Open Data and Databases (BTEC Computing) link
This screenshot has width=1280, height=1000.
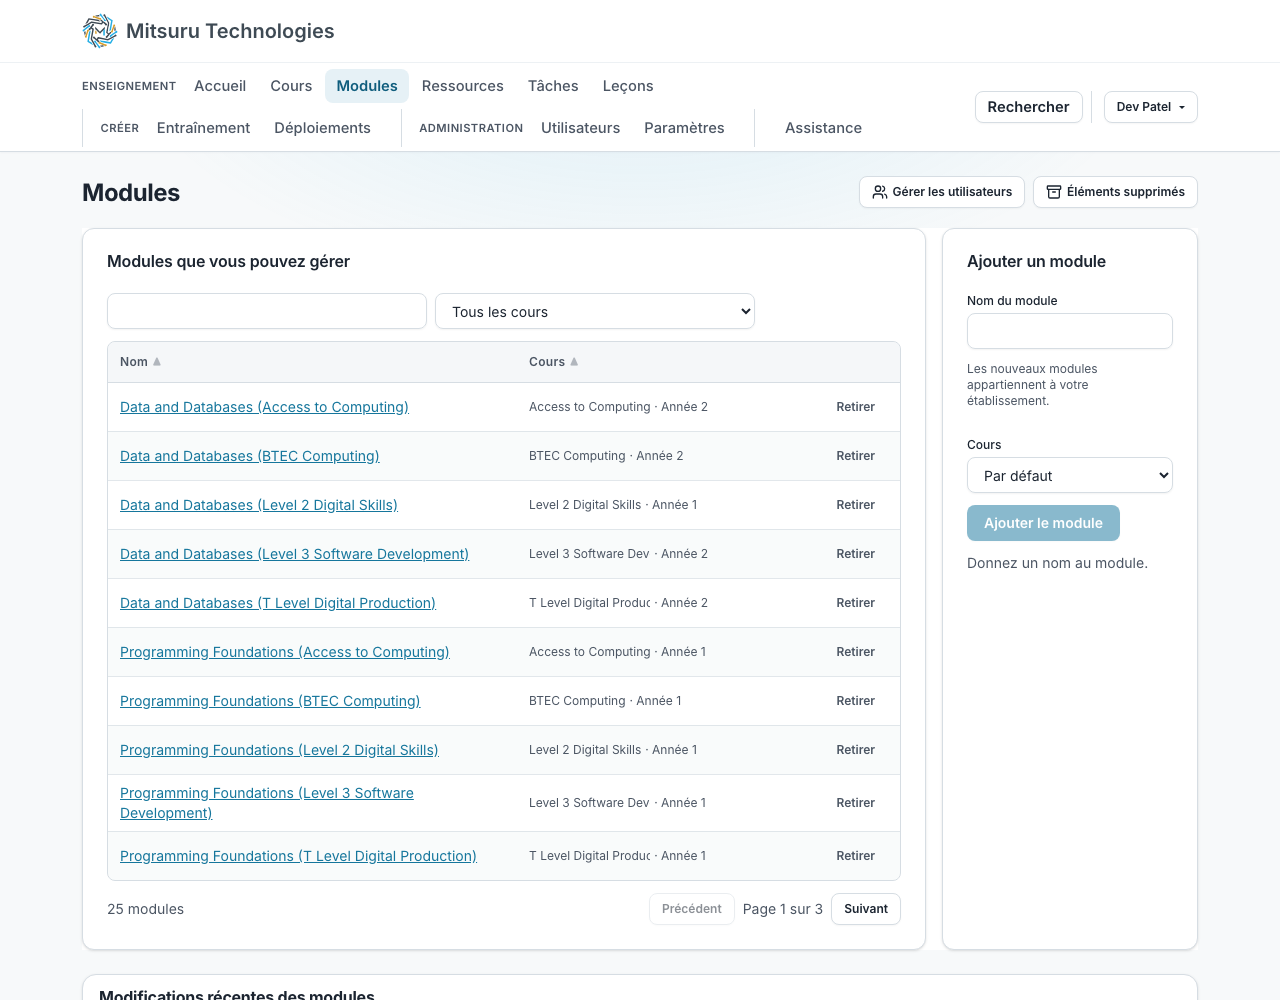[250, 456]
